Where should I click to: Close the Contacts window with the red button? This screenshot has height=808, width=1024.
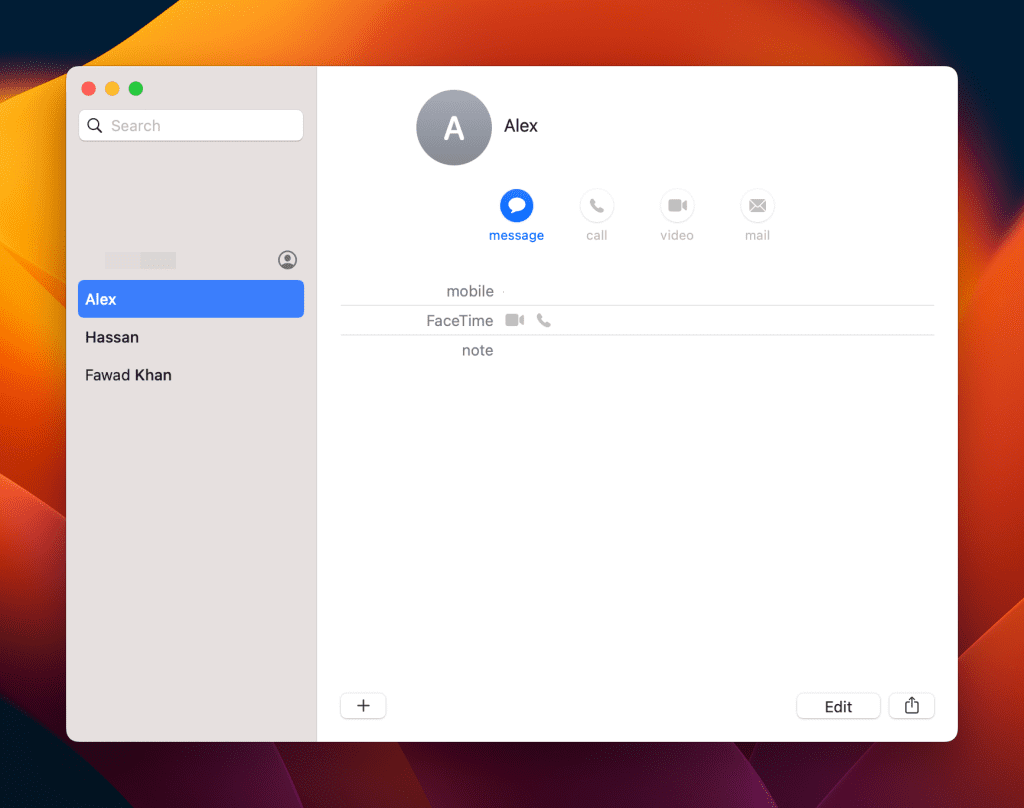[89, 89]
